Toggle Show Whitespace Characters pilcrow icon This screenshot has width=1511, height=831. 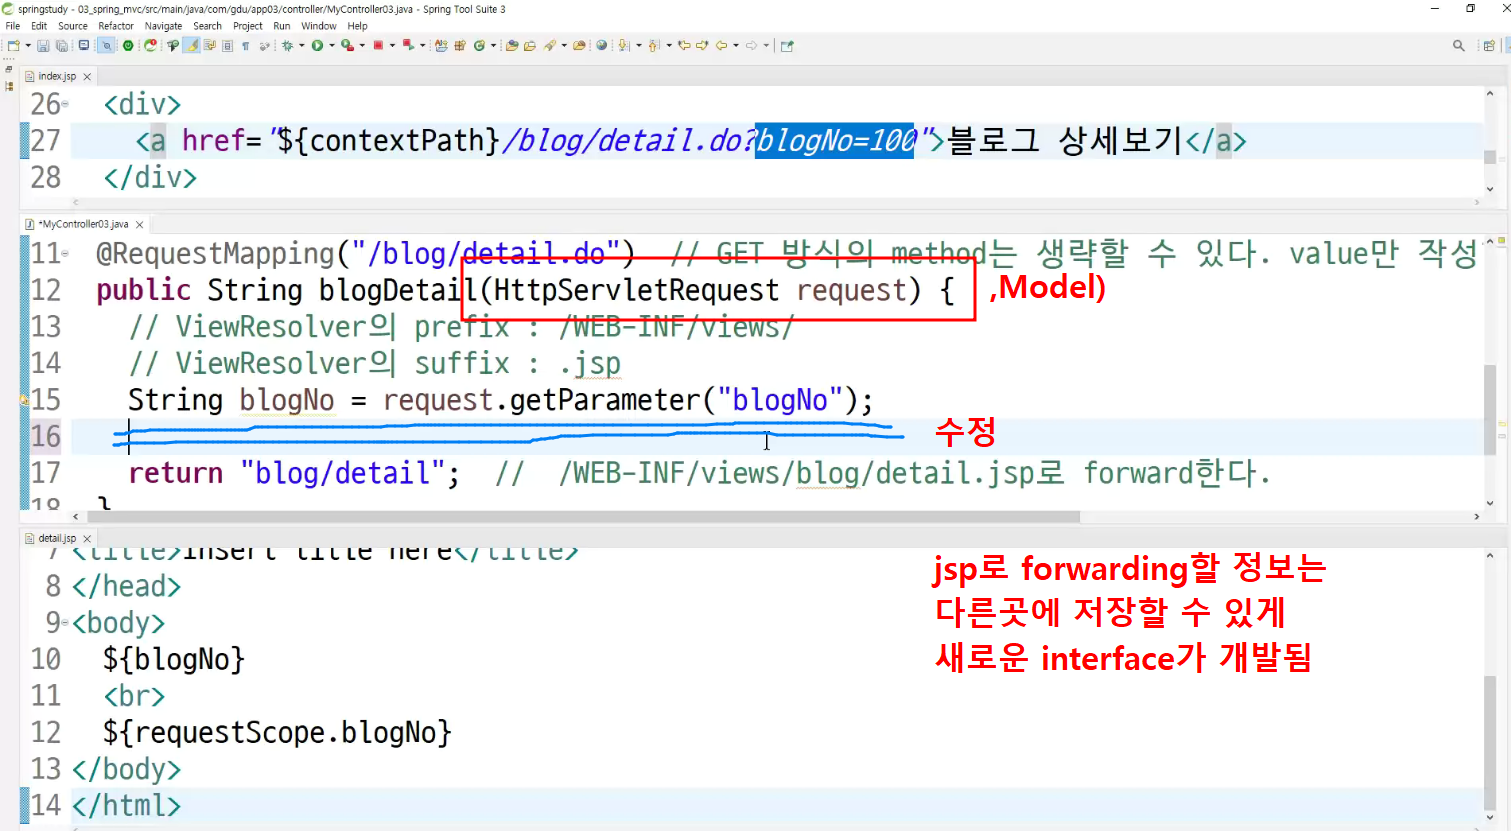(245, 45)
